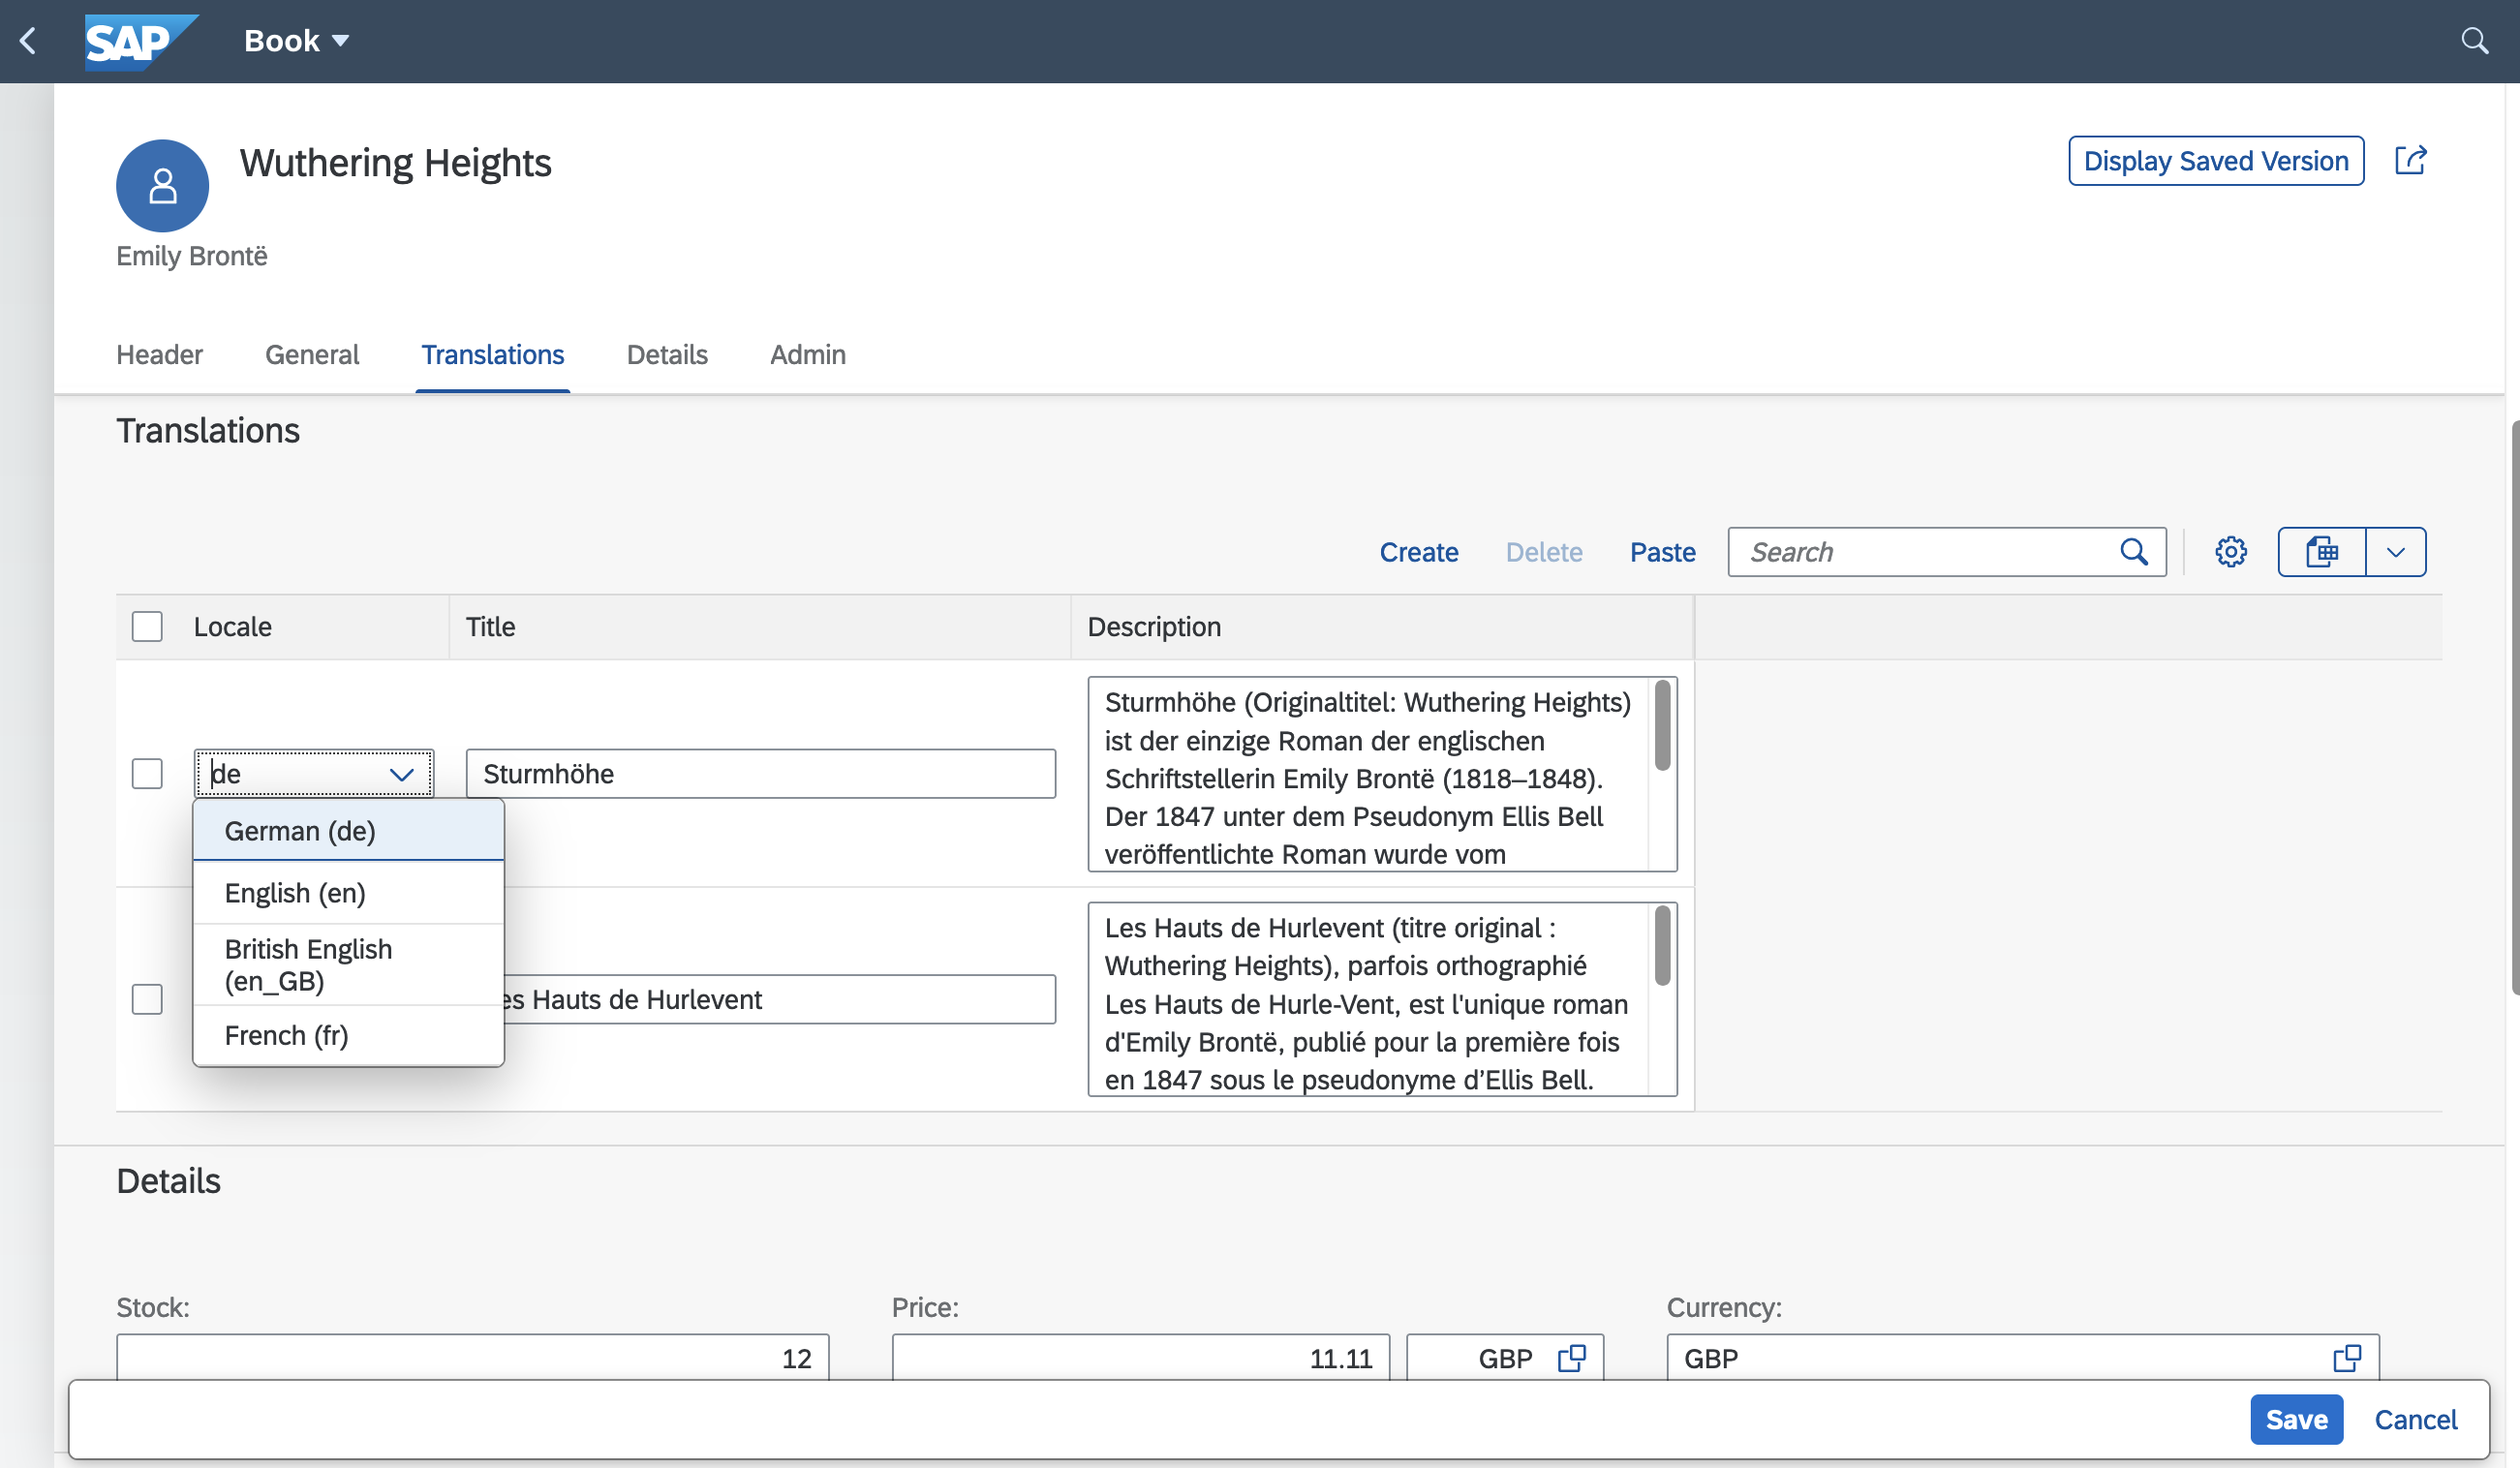Click the Price currency GBP field
2520x1468 pixels.
coord(1505,1358)
